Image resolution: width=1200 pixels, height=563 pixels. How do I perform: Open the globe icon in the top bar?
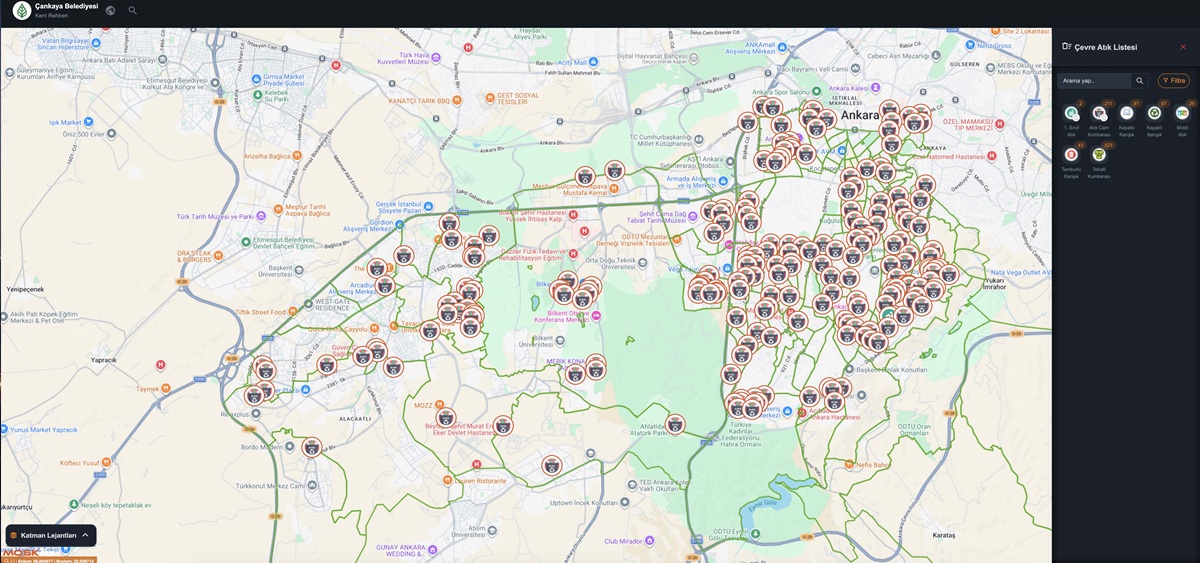point(110,10)
